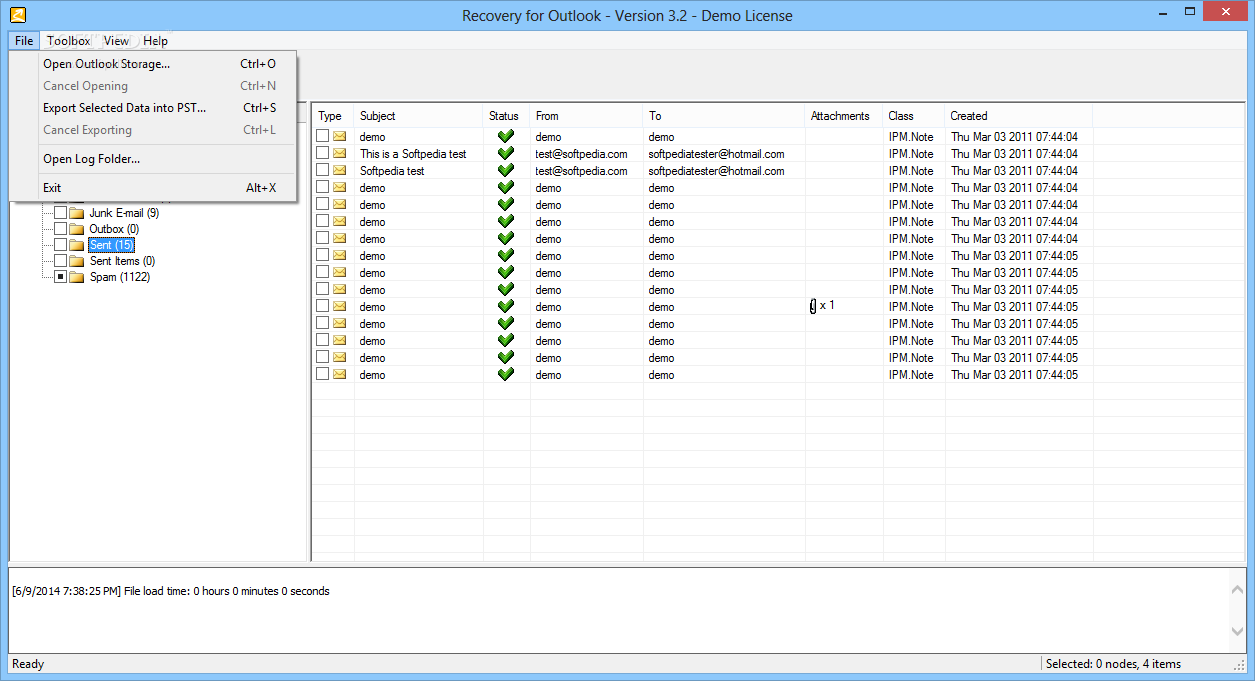The height and width of the screenshot is (681, 1255).
Task: Tick the Junk E-mail folder checkbox
Action: tap(60, 213)
